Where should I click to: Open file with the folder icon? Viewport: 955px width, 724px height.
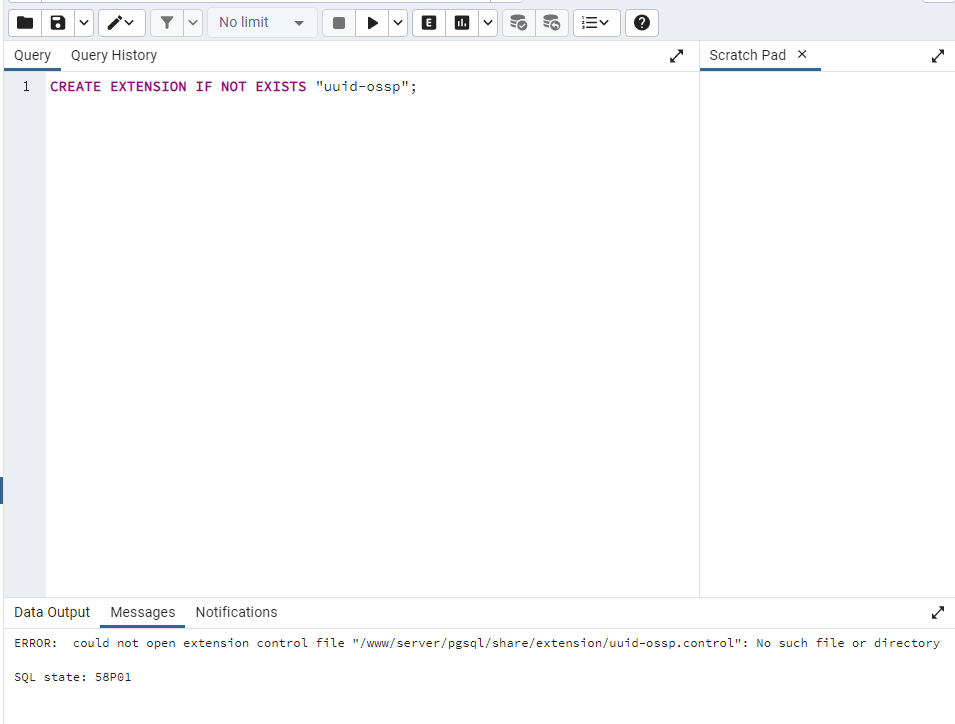pyautogui.click(x=25, y=23)
